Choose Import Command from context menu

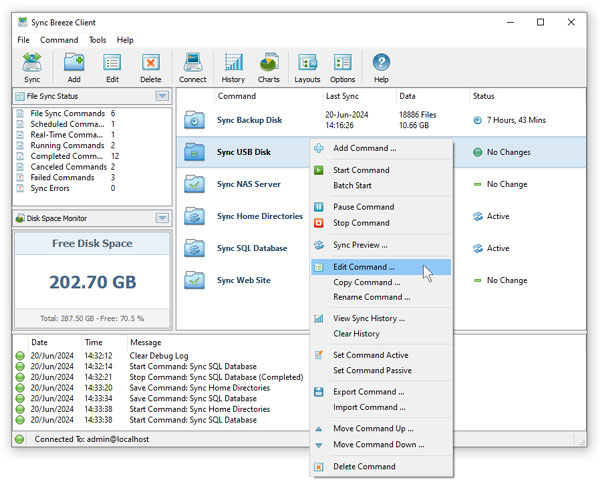[x=381, y=407]
